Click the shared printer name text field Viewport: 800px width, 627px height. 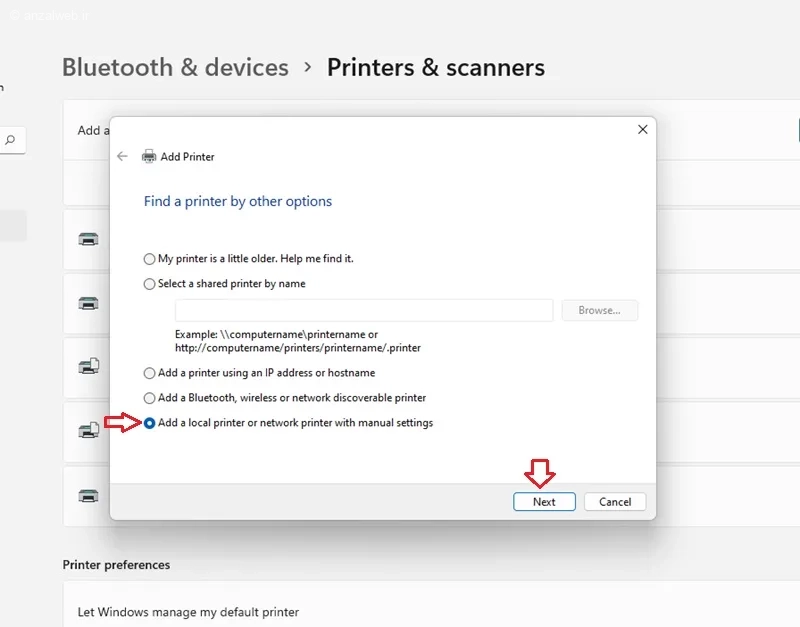[x=364, y=310]
